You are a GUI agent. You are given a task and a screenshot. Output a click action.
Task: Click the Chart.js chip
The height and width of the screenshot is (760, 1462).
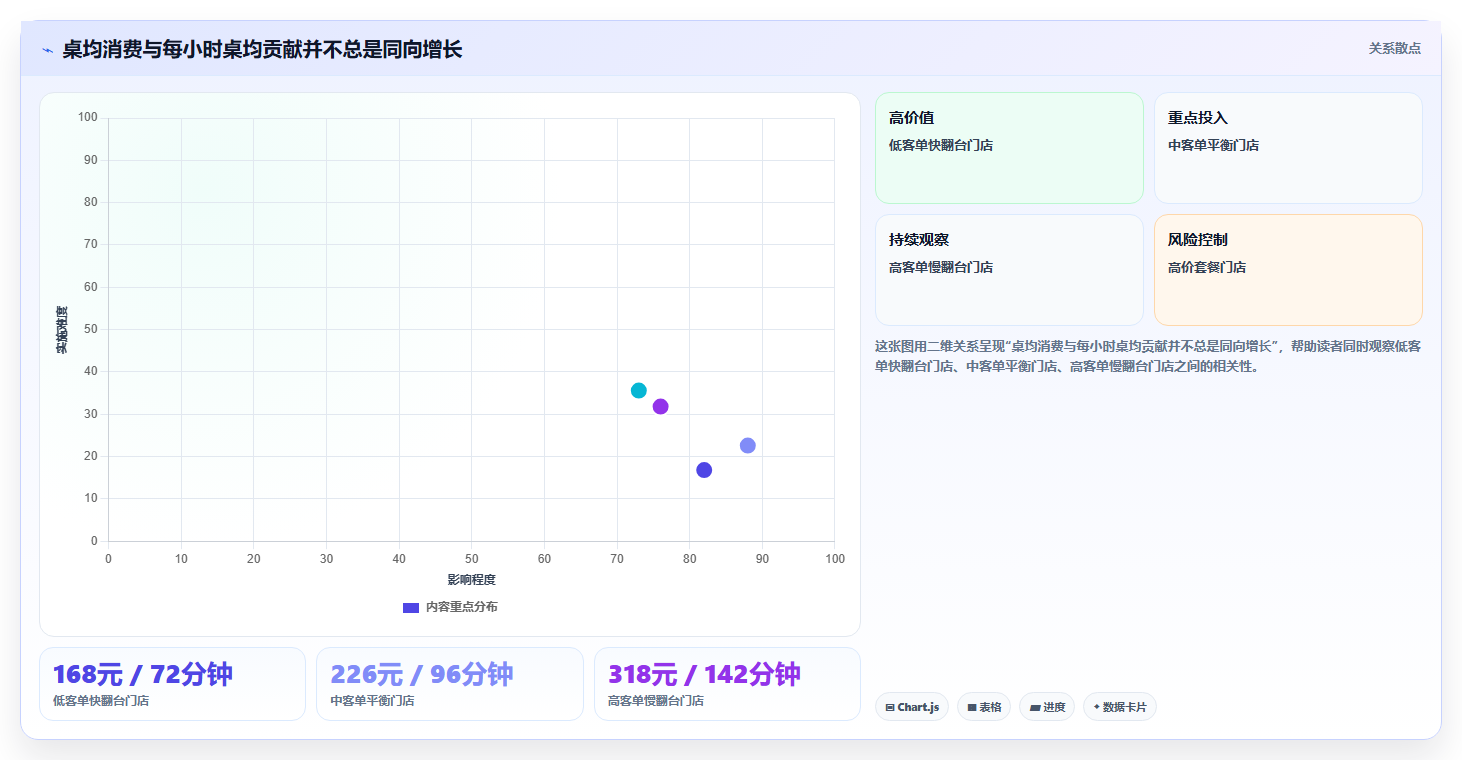[912, 707]
